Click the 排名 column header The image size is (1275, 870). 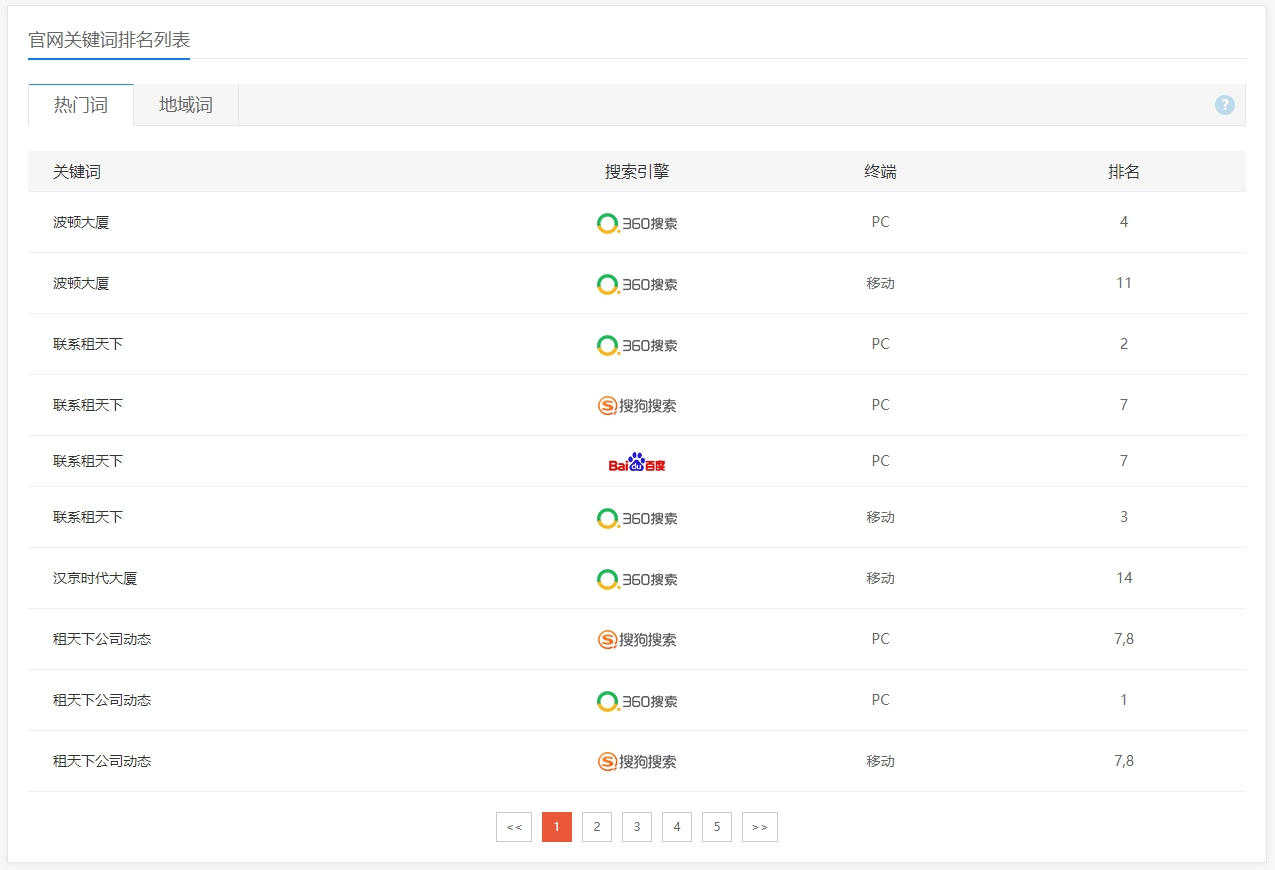1124,172
